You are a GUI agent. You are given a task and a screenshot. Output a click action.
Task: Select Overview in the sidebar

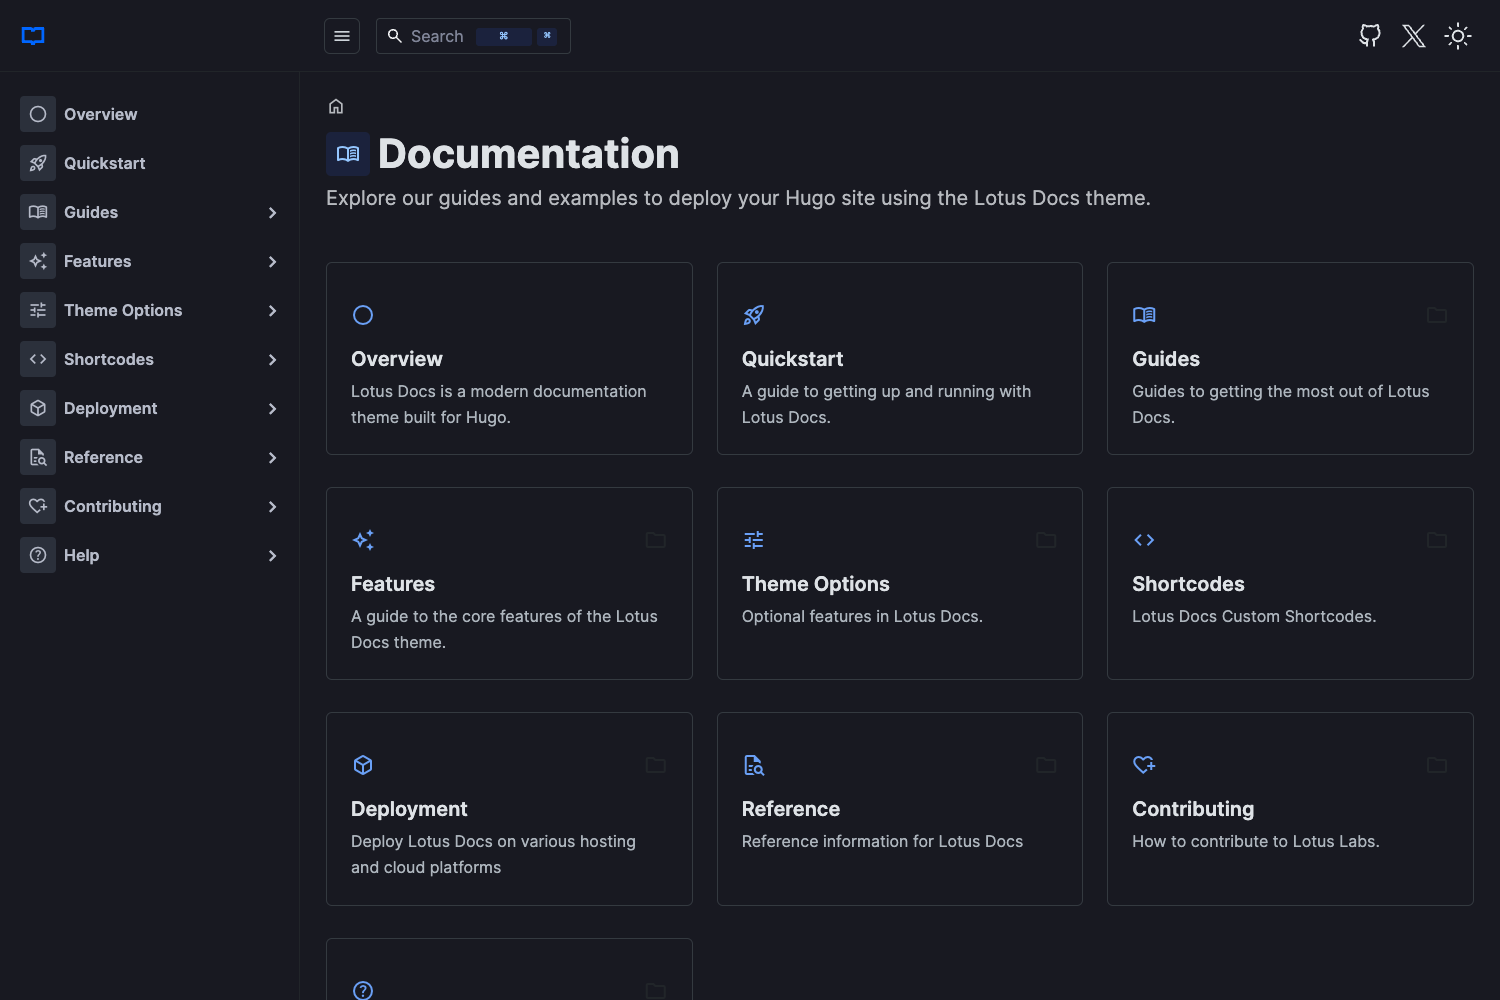coord(100,114)
